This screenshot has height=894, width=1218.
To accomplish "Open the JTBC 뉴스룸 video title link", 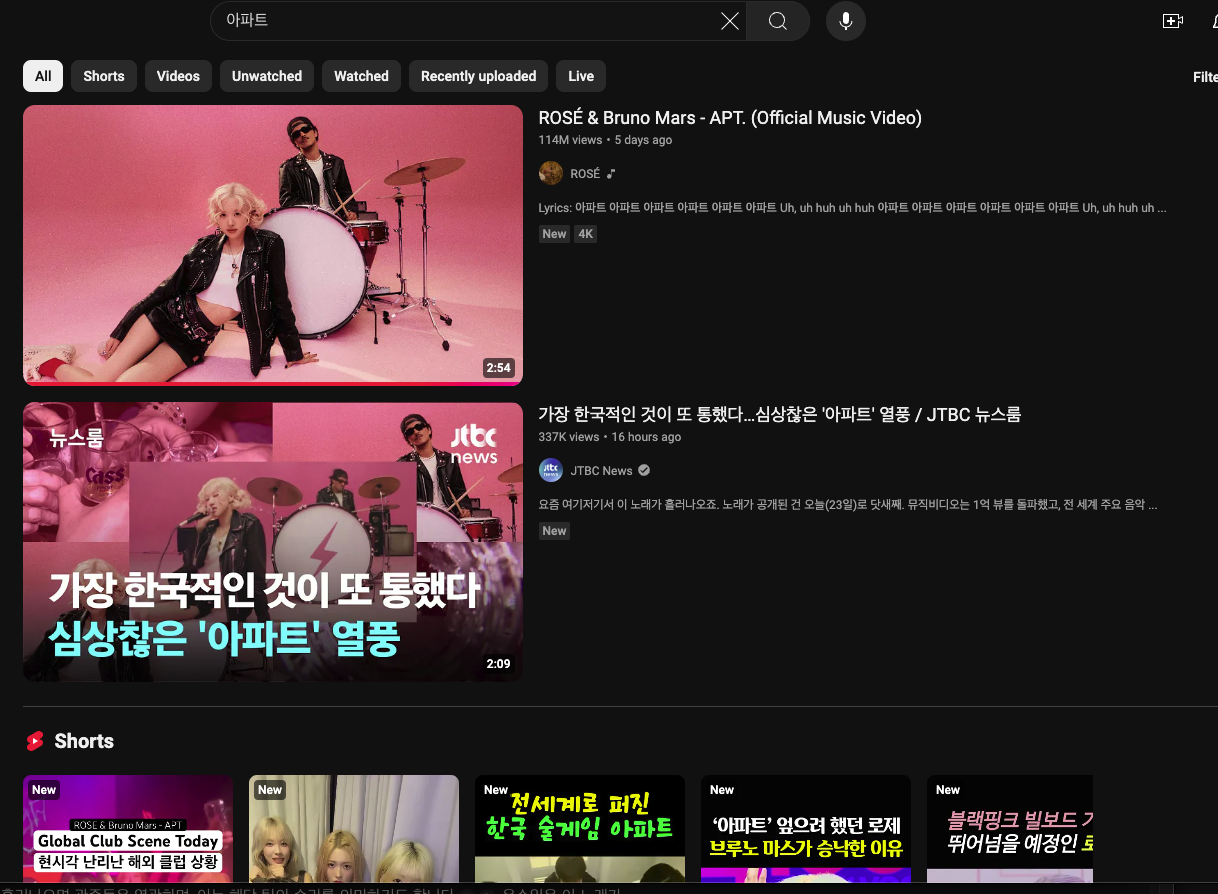I will click(780, 414).
